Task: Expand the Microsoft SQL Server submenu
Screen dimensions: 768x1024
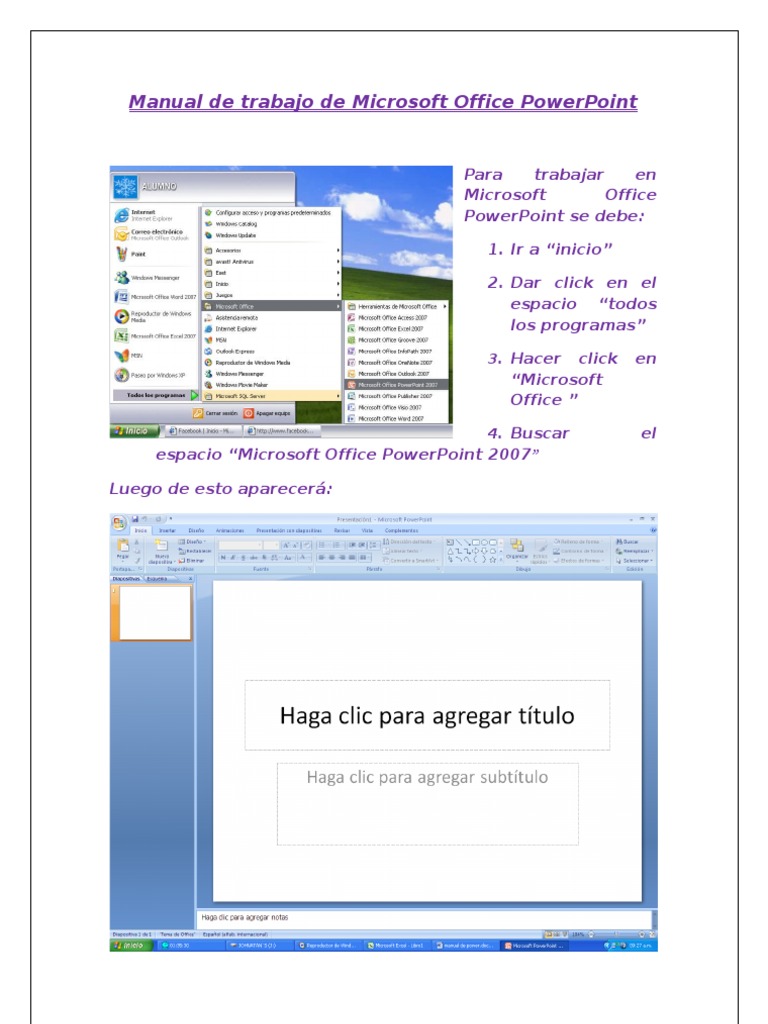Action: pos(272,396)
